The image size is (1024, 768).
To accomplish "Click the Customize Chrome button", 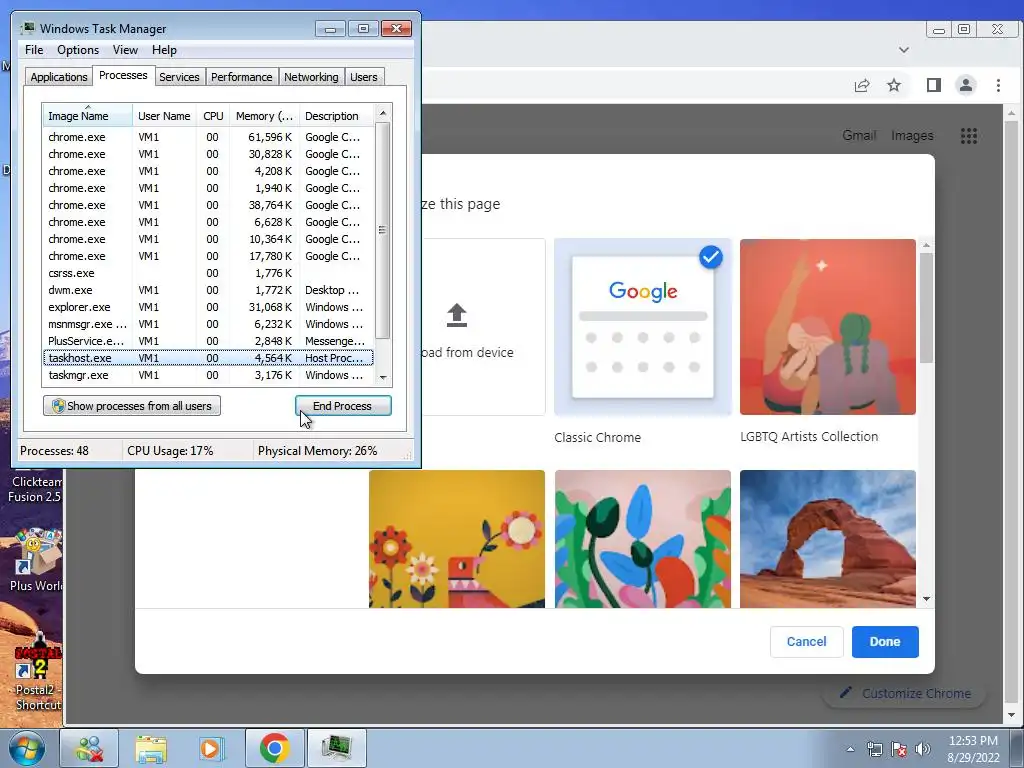I will pyautogui.click(x=904, y=693).
